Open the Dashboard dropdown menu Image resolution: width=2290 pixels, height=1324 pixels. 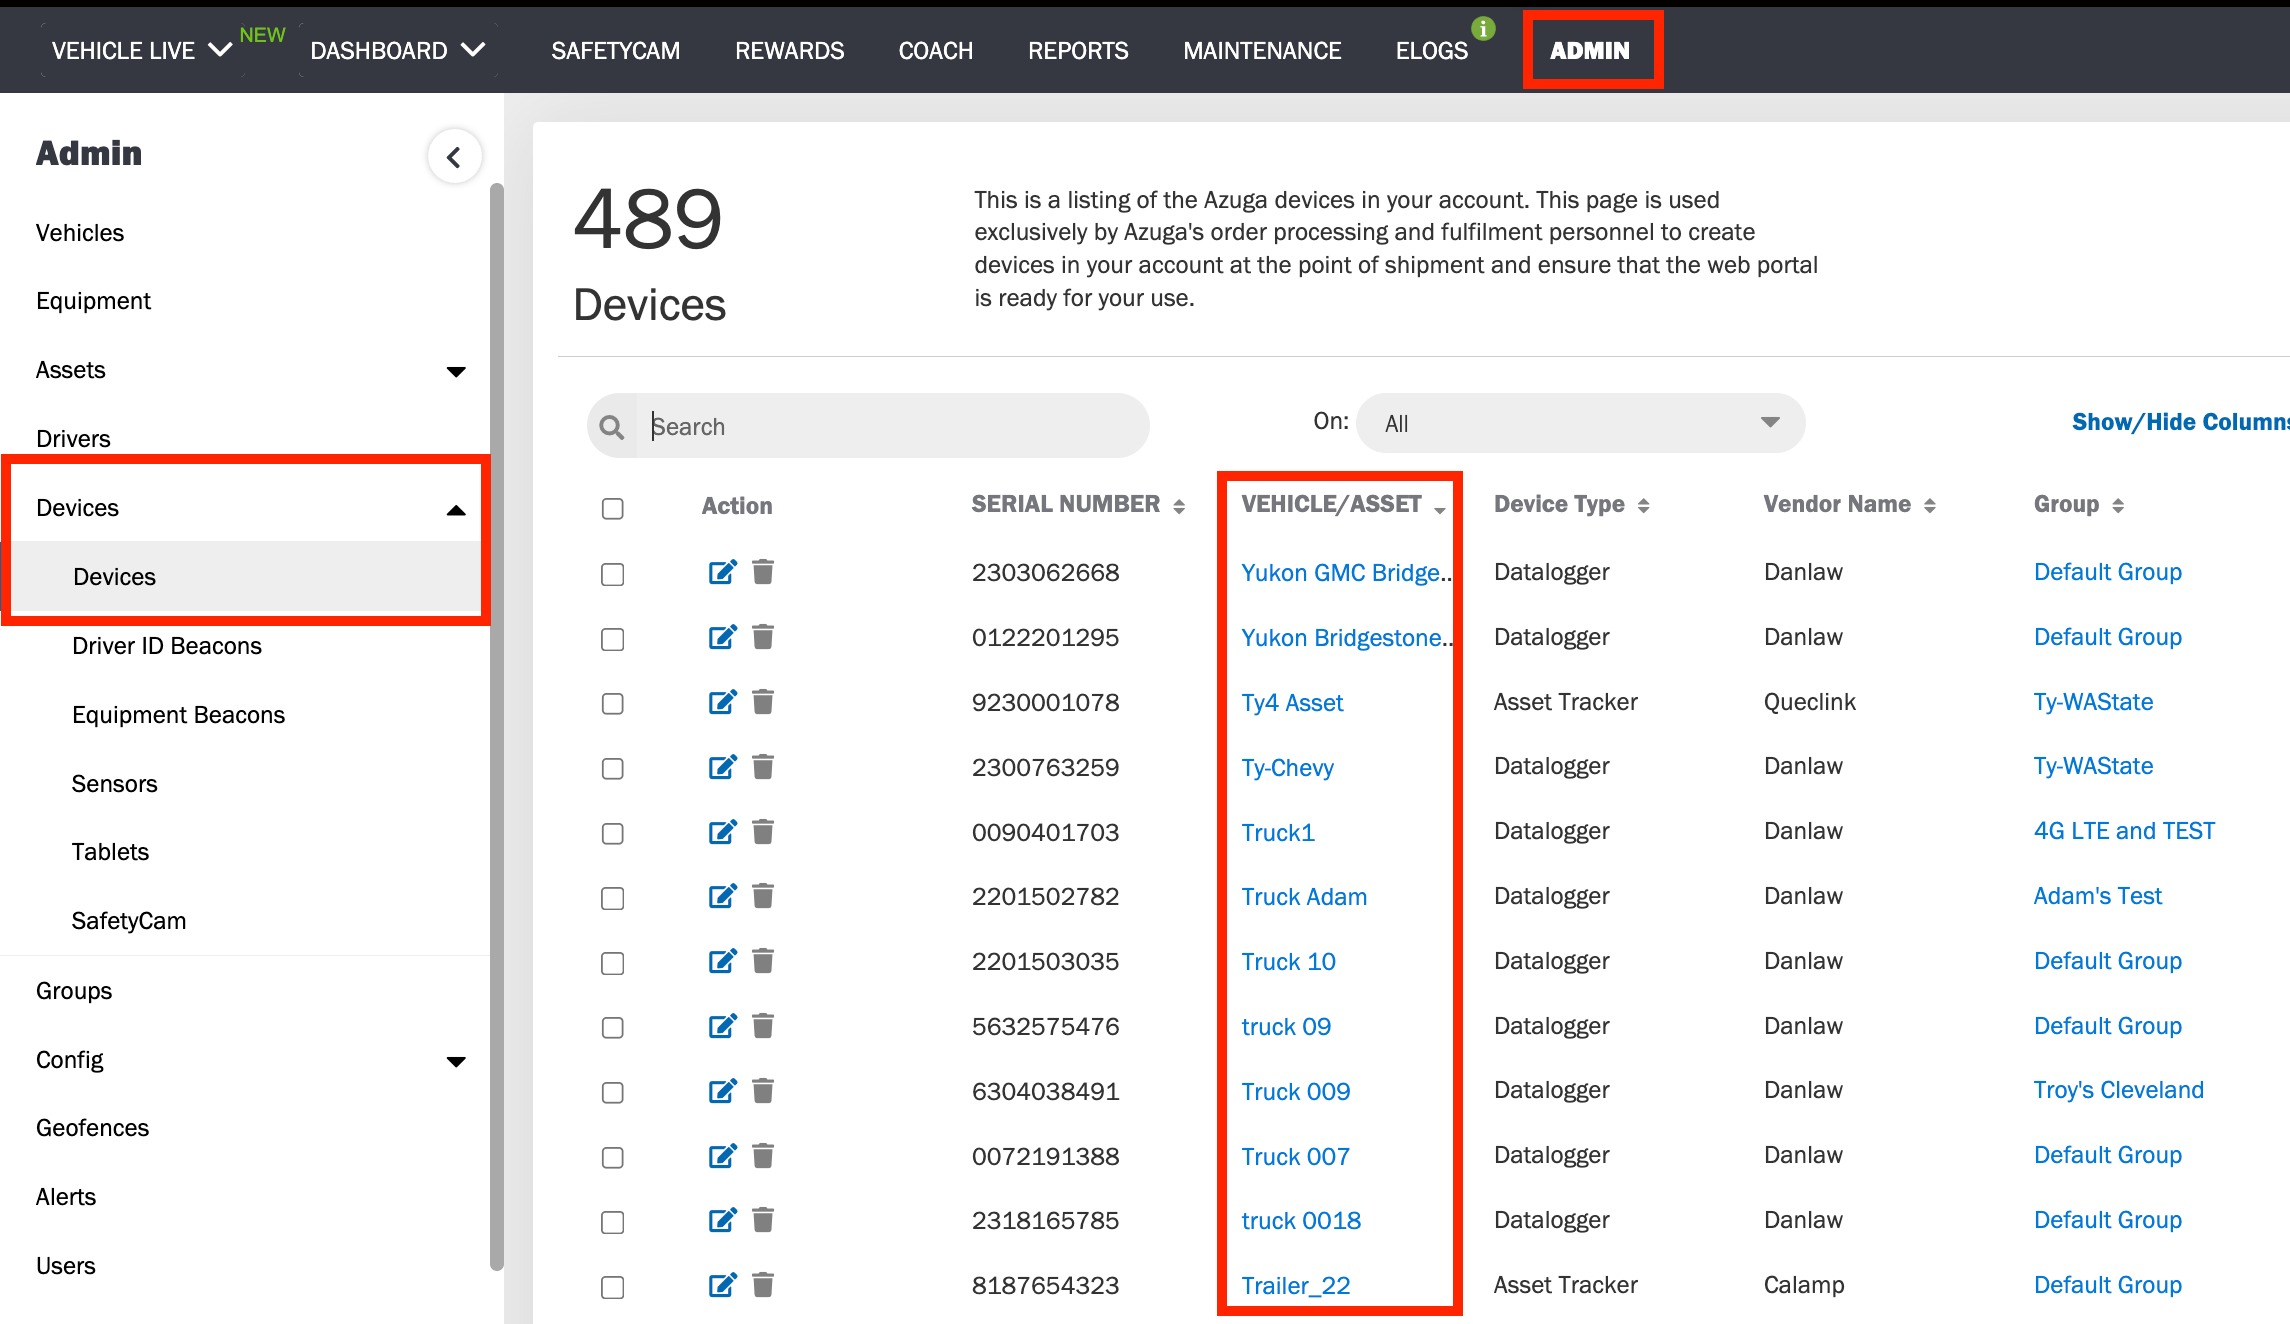point(398,50)
